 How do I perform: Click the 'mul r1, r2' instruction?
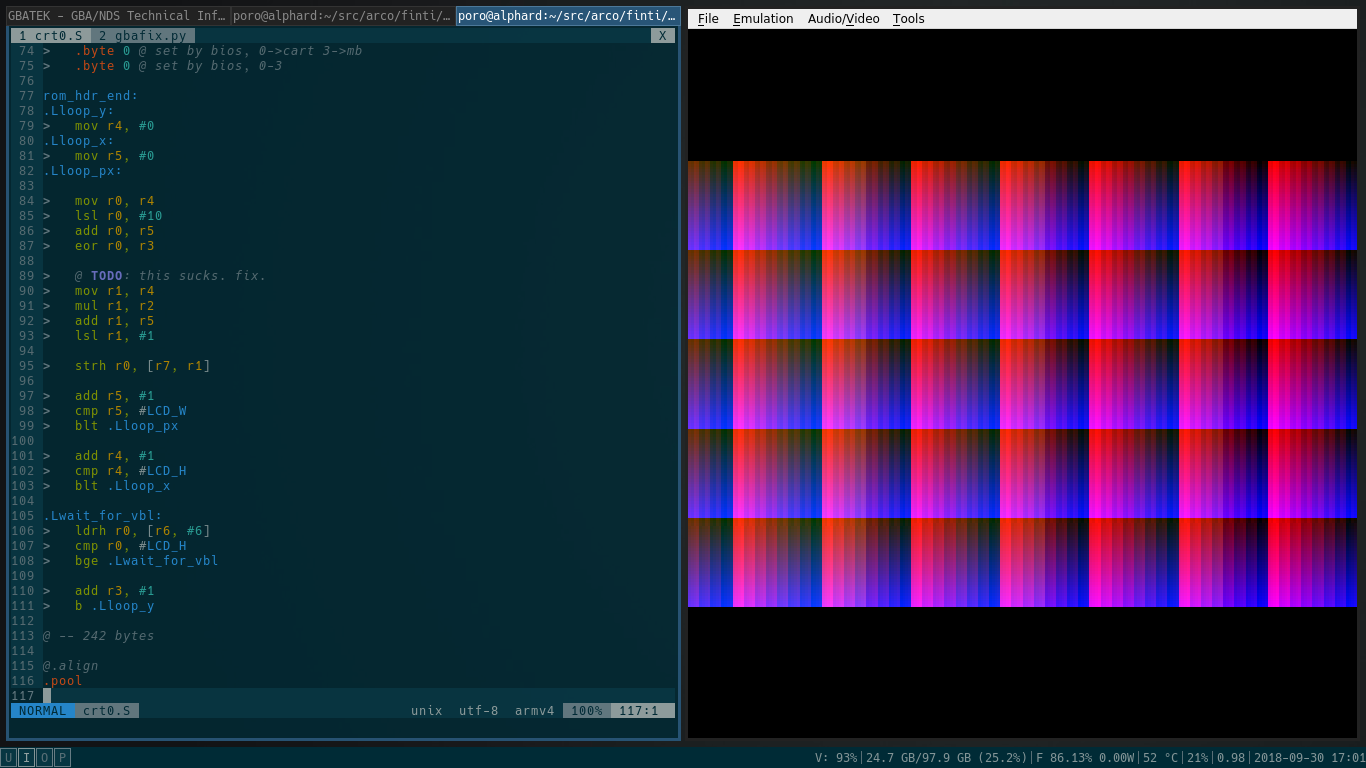point(115,305)
